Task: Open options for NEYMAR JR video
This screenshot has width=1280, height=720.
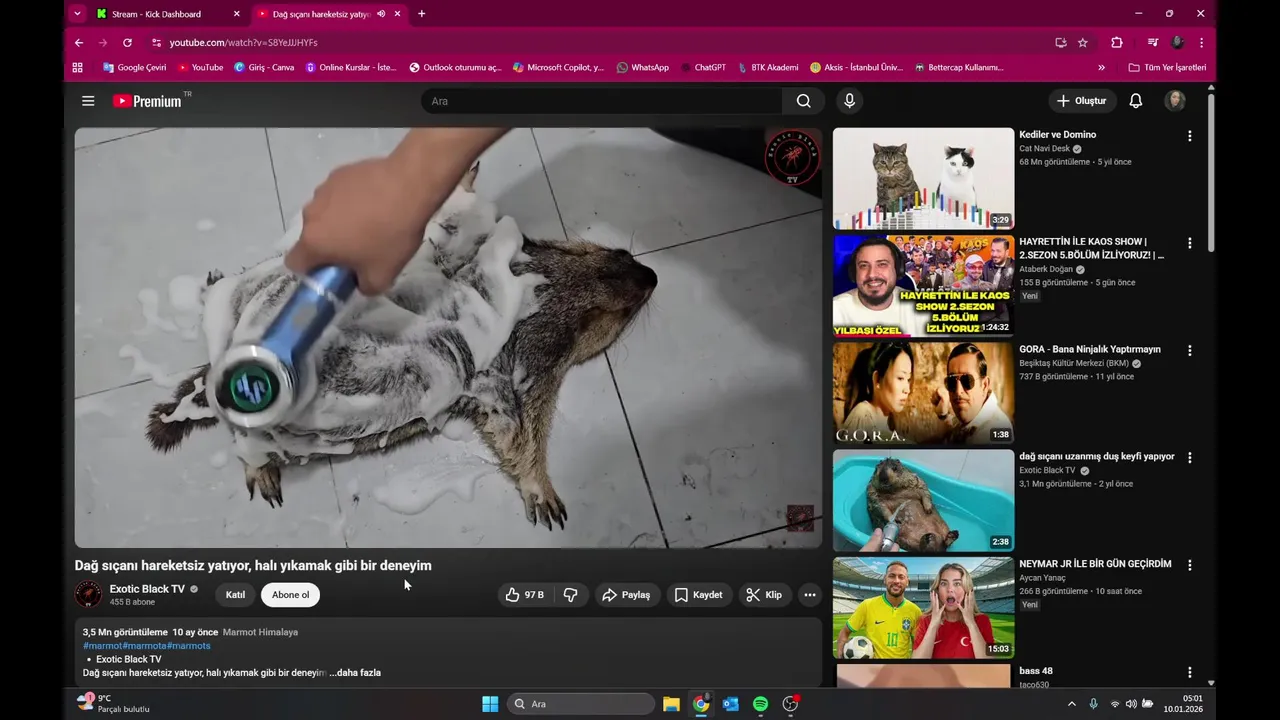Action: [1190, 565]
